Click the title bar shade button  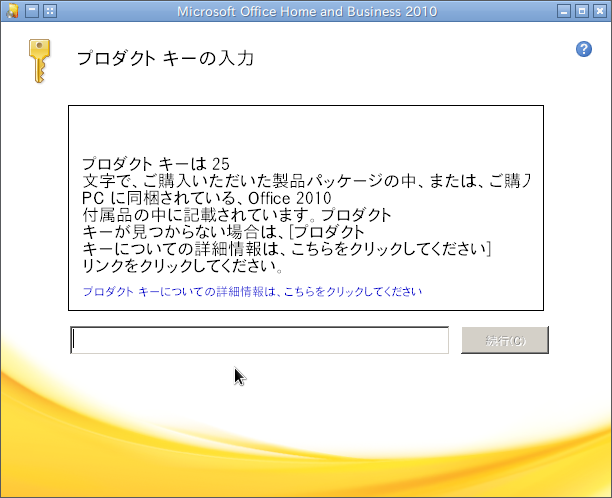pos(32,11)
